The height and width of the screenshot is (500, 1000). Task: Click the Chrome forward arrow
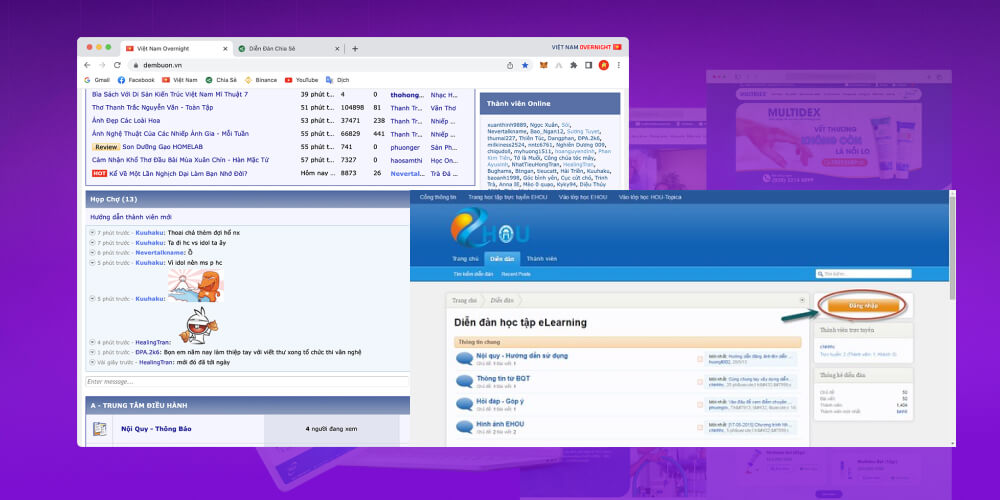[x=102, y=65]
